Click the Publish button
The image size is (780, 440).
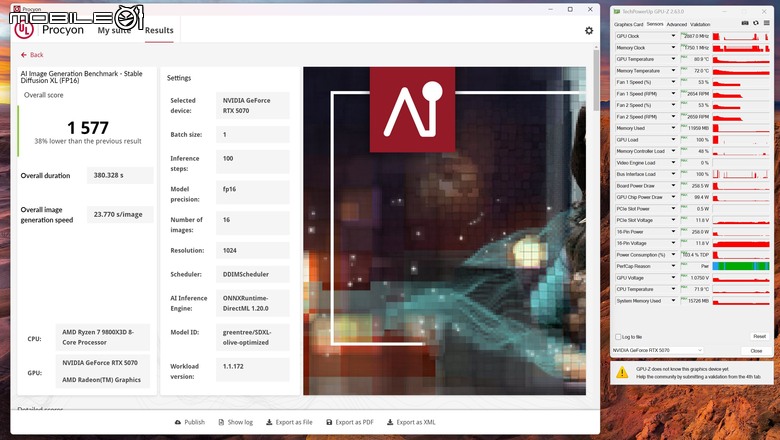[190, 422]
